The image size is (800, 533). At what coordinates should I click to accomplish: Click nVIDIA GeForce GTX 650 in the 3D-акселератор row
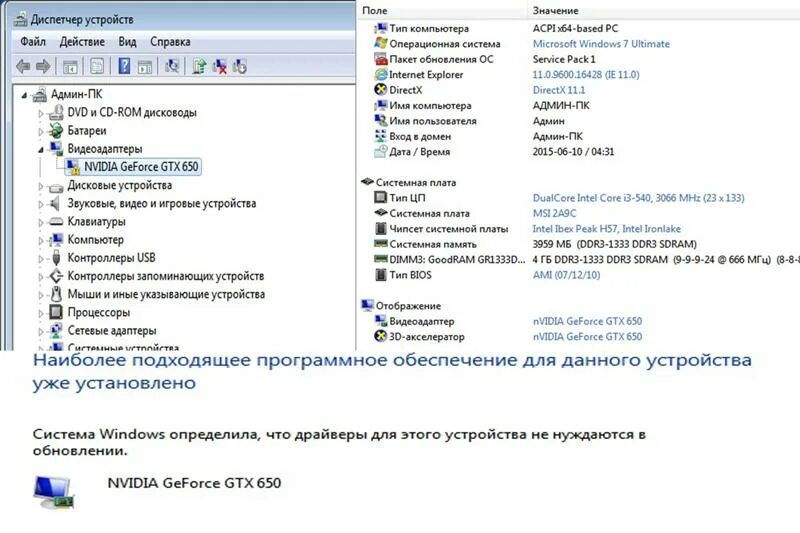[x=587, y=337]
